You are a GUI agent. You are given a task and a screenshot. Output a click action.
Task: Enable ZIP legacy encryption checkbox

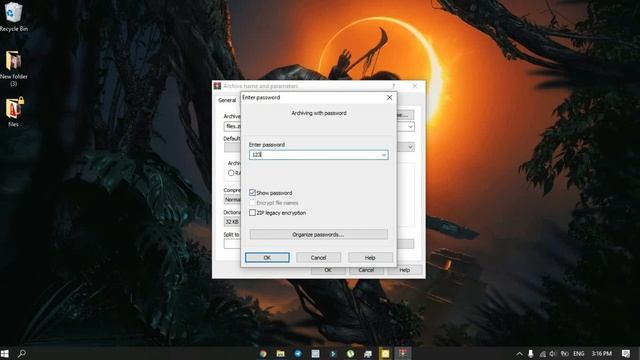click(x=252, y=213)
